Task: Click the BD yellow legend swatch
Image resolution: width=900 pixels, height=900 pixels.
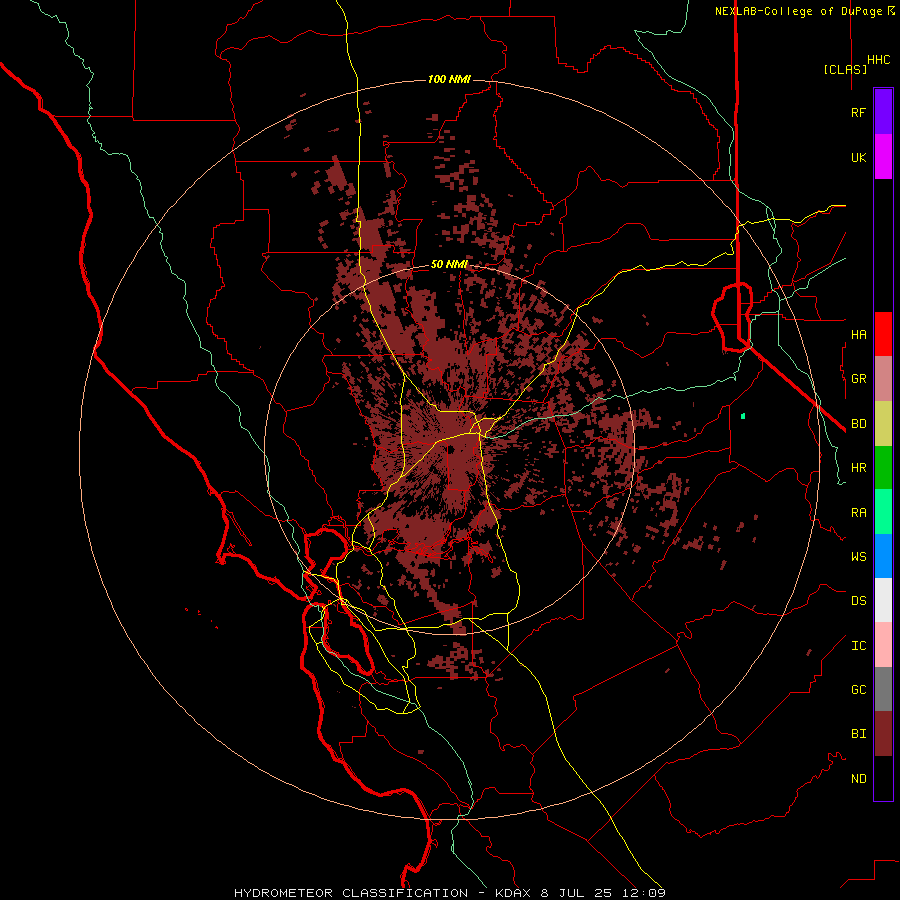Action: tap(883, 424)
